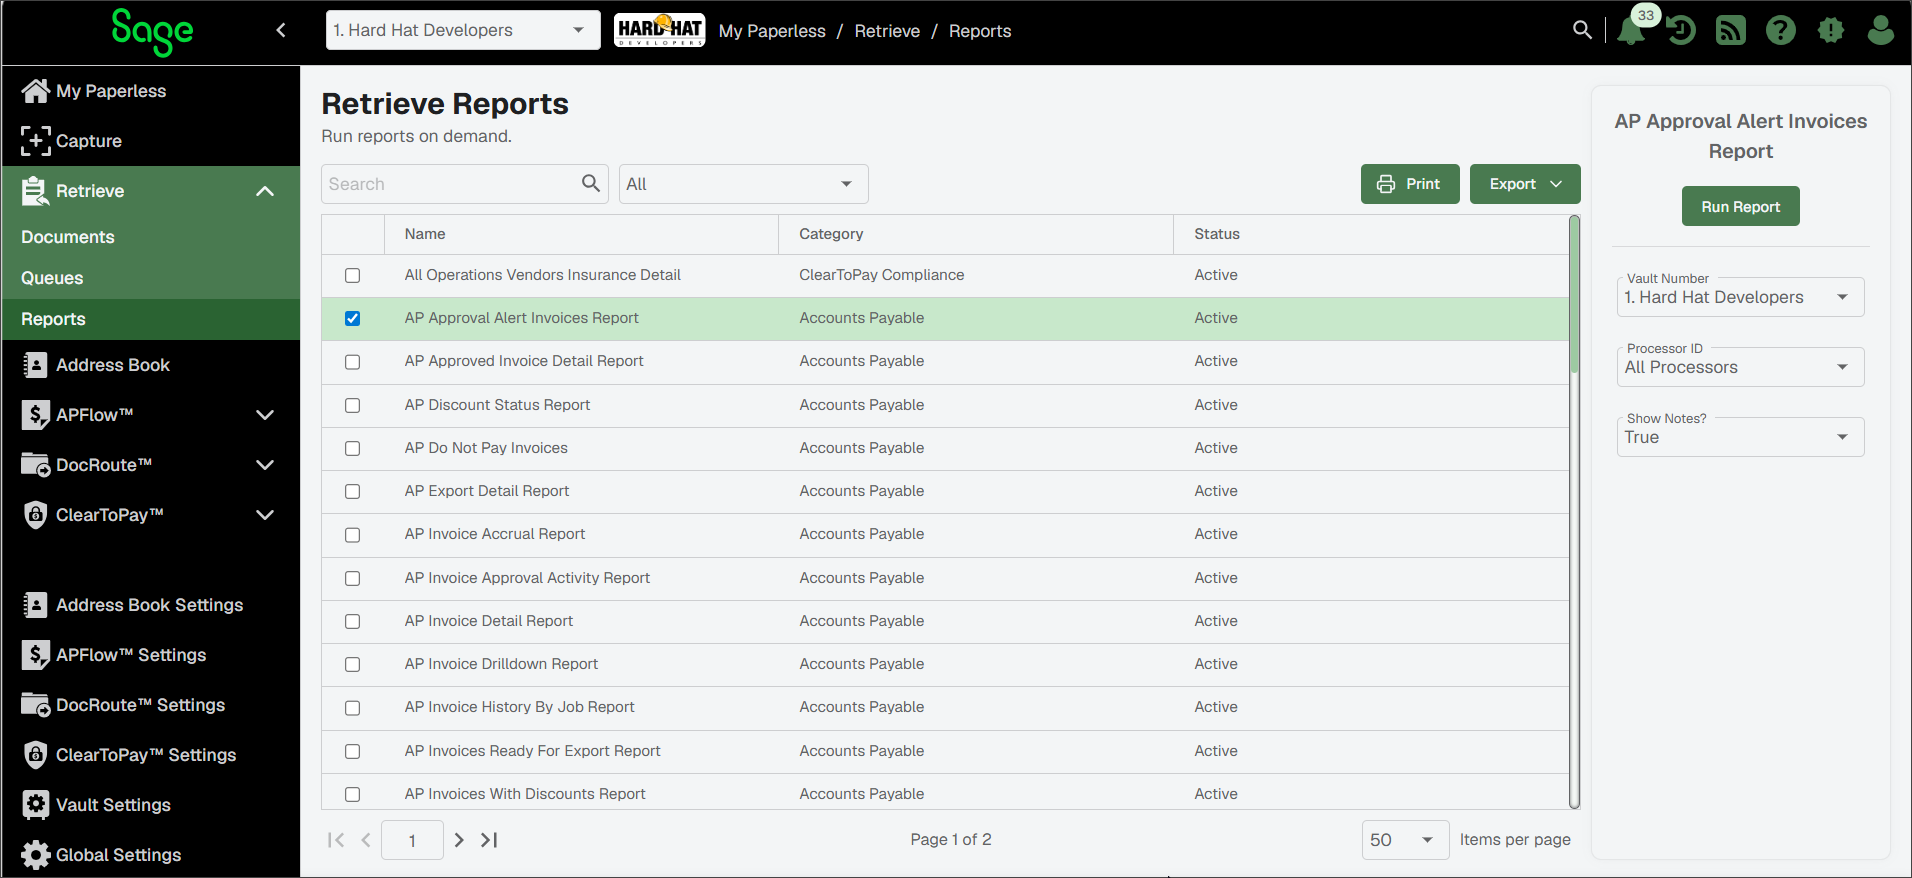Collapse the sidebar with the back chevron
This screenshot has height=878, width=1912.
281,30
